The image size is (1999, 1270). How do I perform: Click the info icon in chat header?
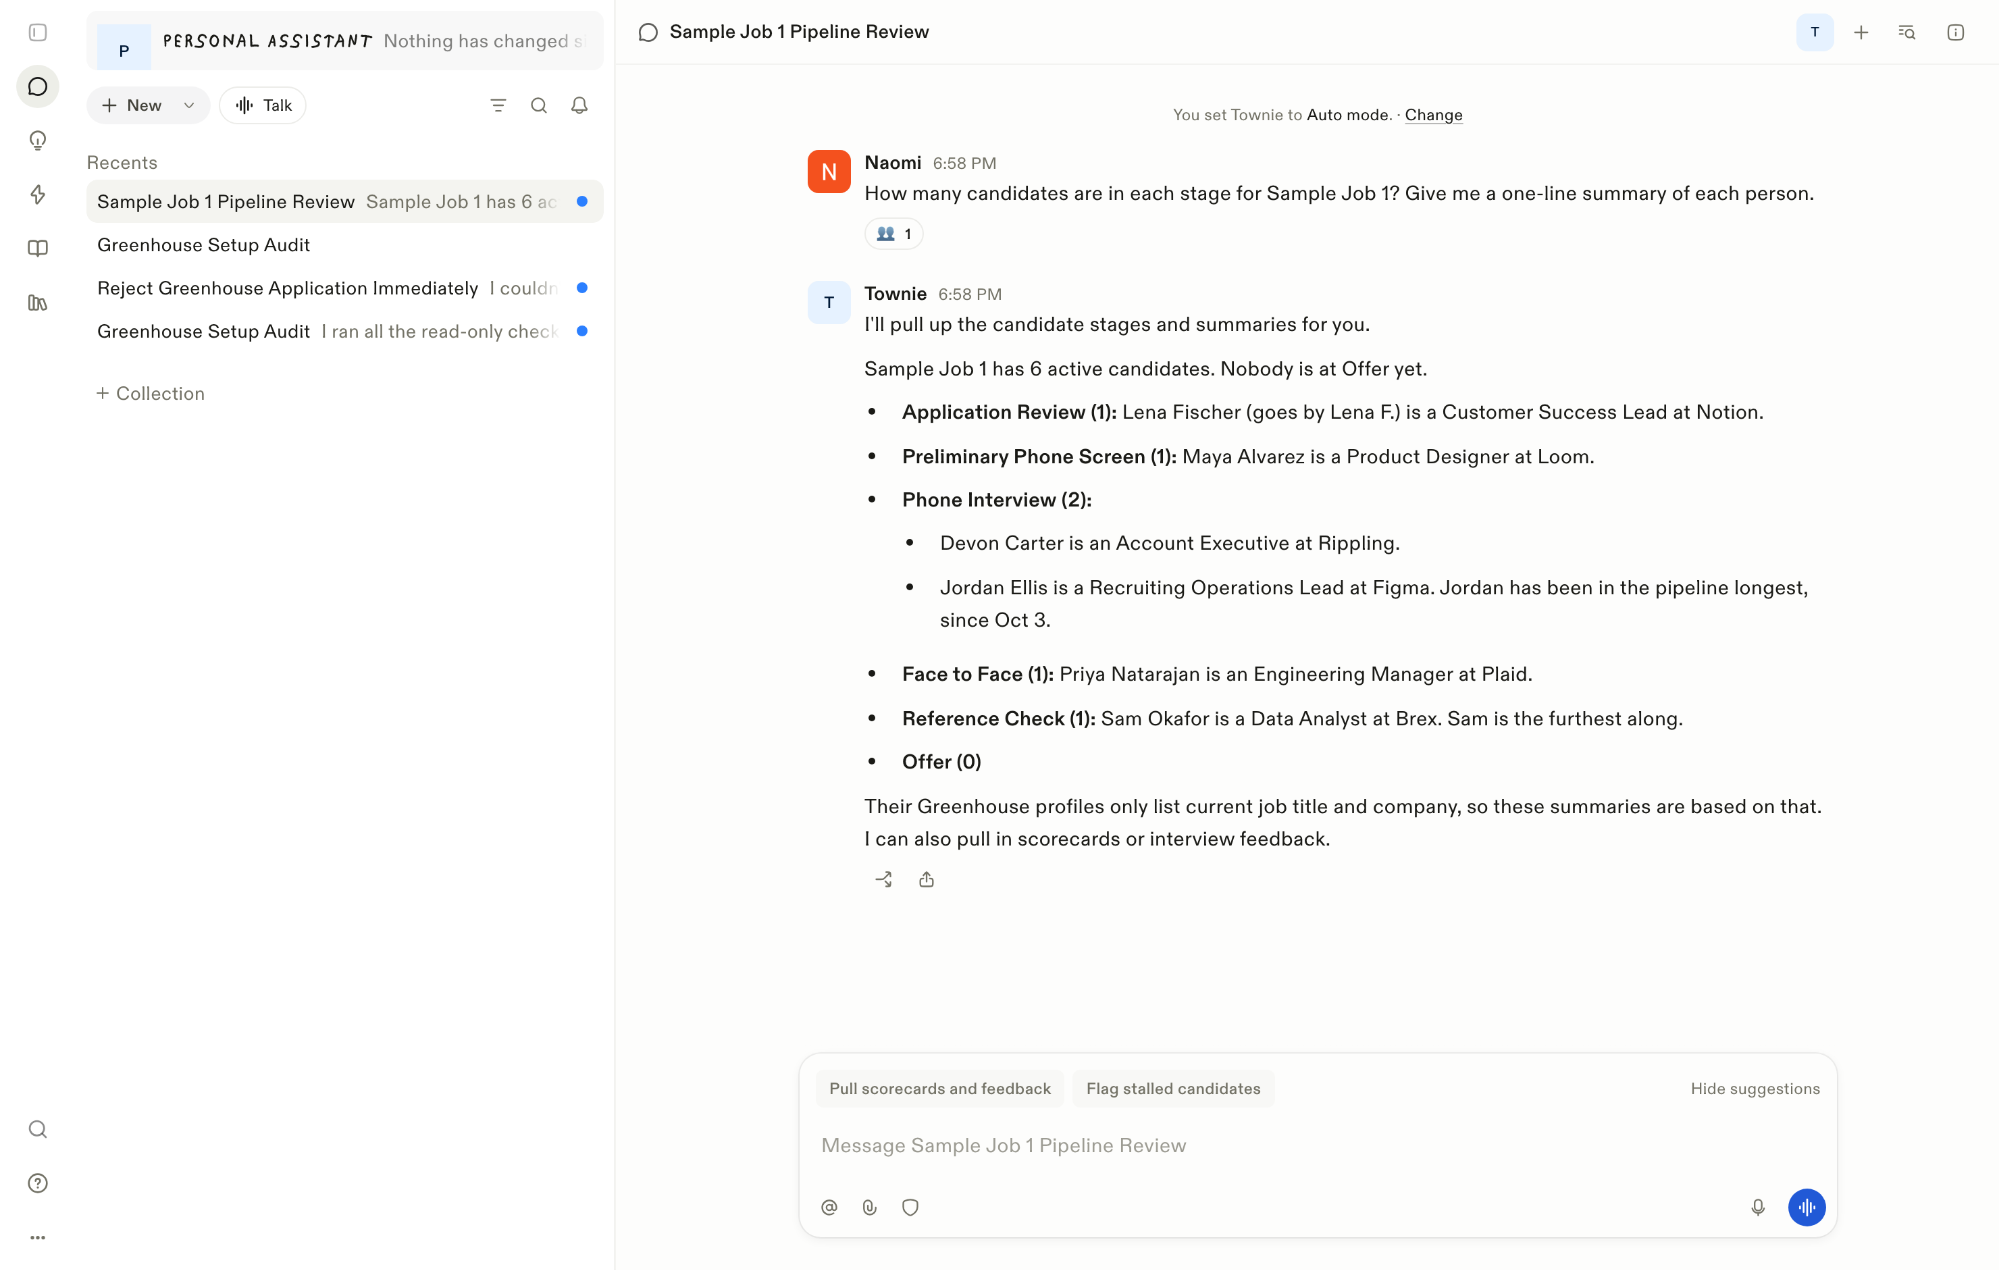tap(1956, 33)
